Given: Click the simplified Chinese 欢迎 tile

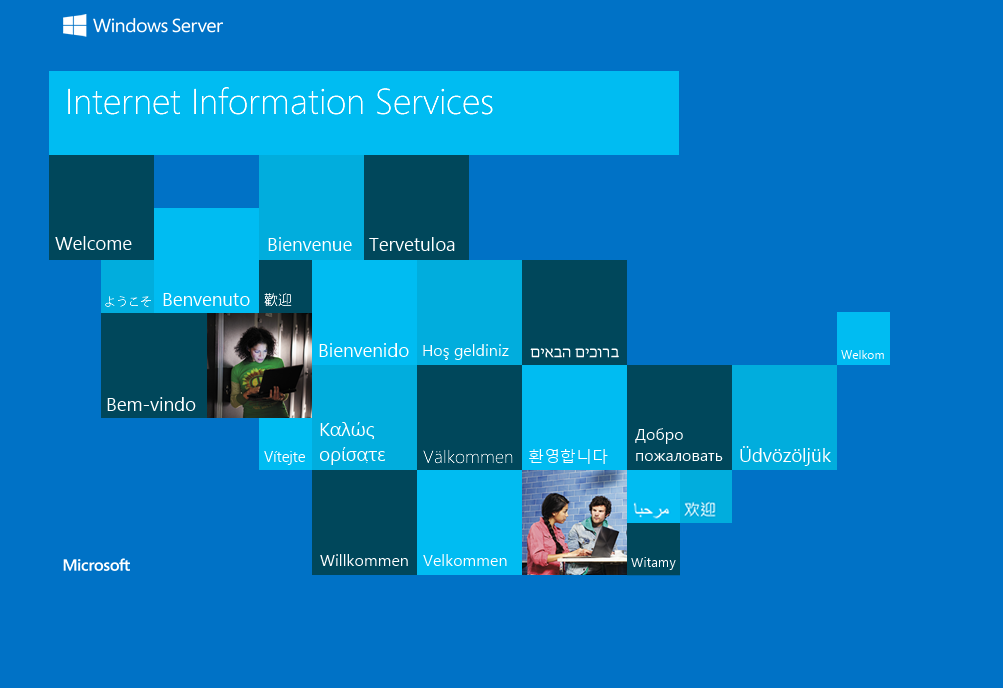Looking at the screenshot, I should 706,497.
